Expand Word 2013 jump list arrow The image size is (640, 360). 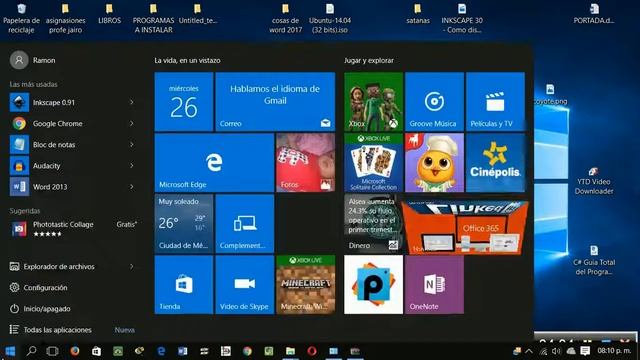pos(132,187)
